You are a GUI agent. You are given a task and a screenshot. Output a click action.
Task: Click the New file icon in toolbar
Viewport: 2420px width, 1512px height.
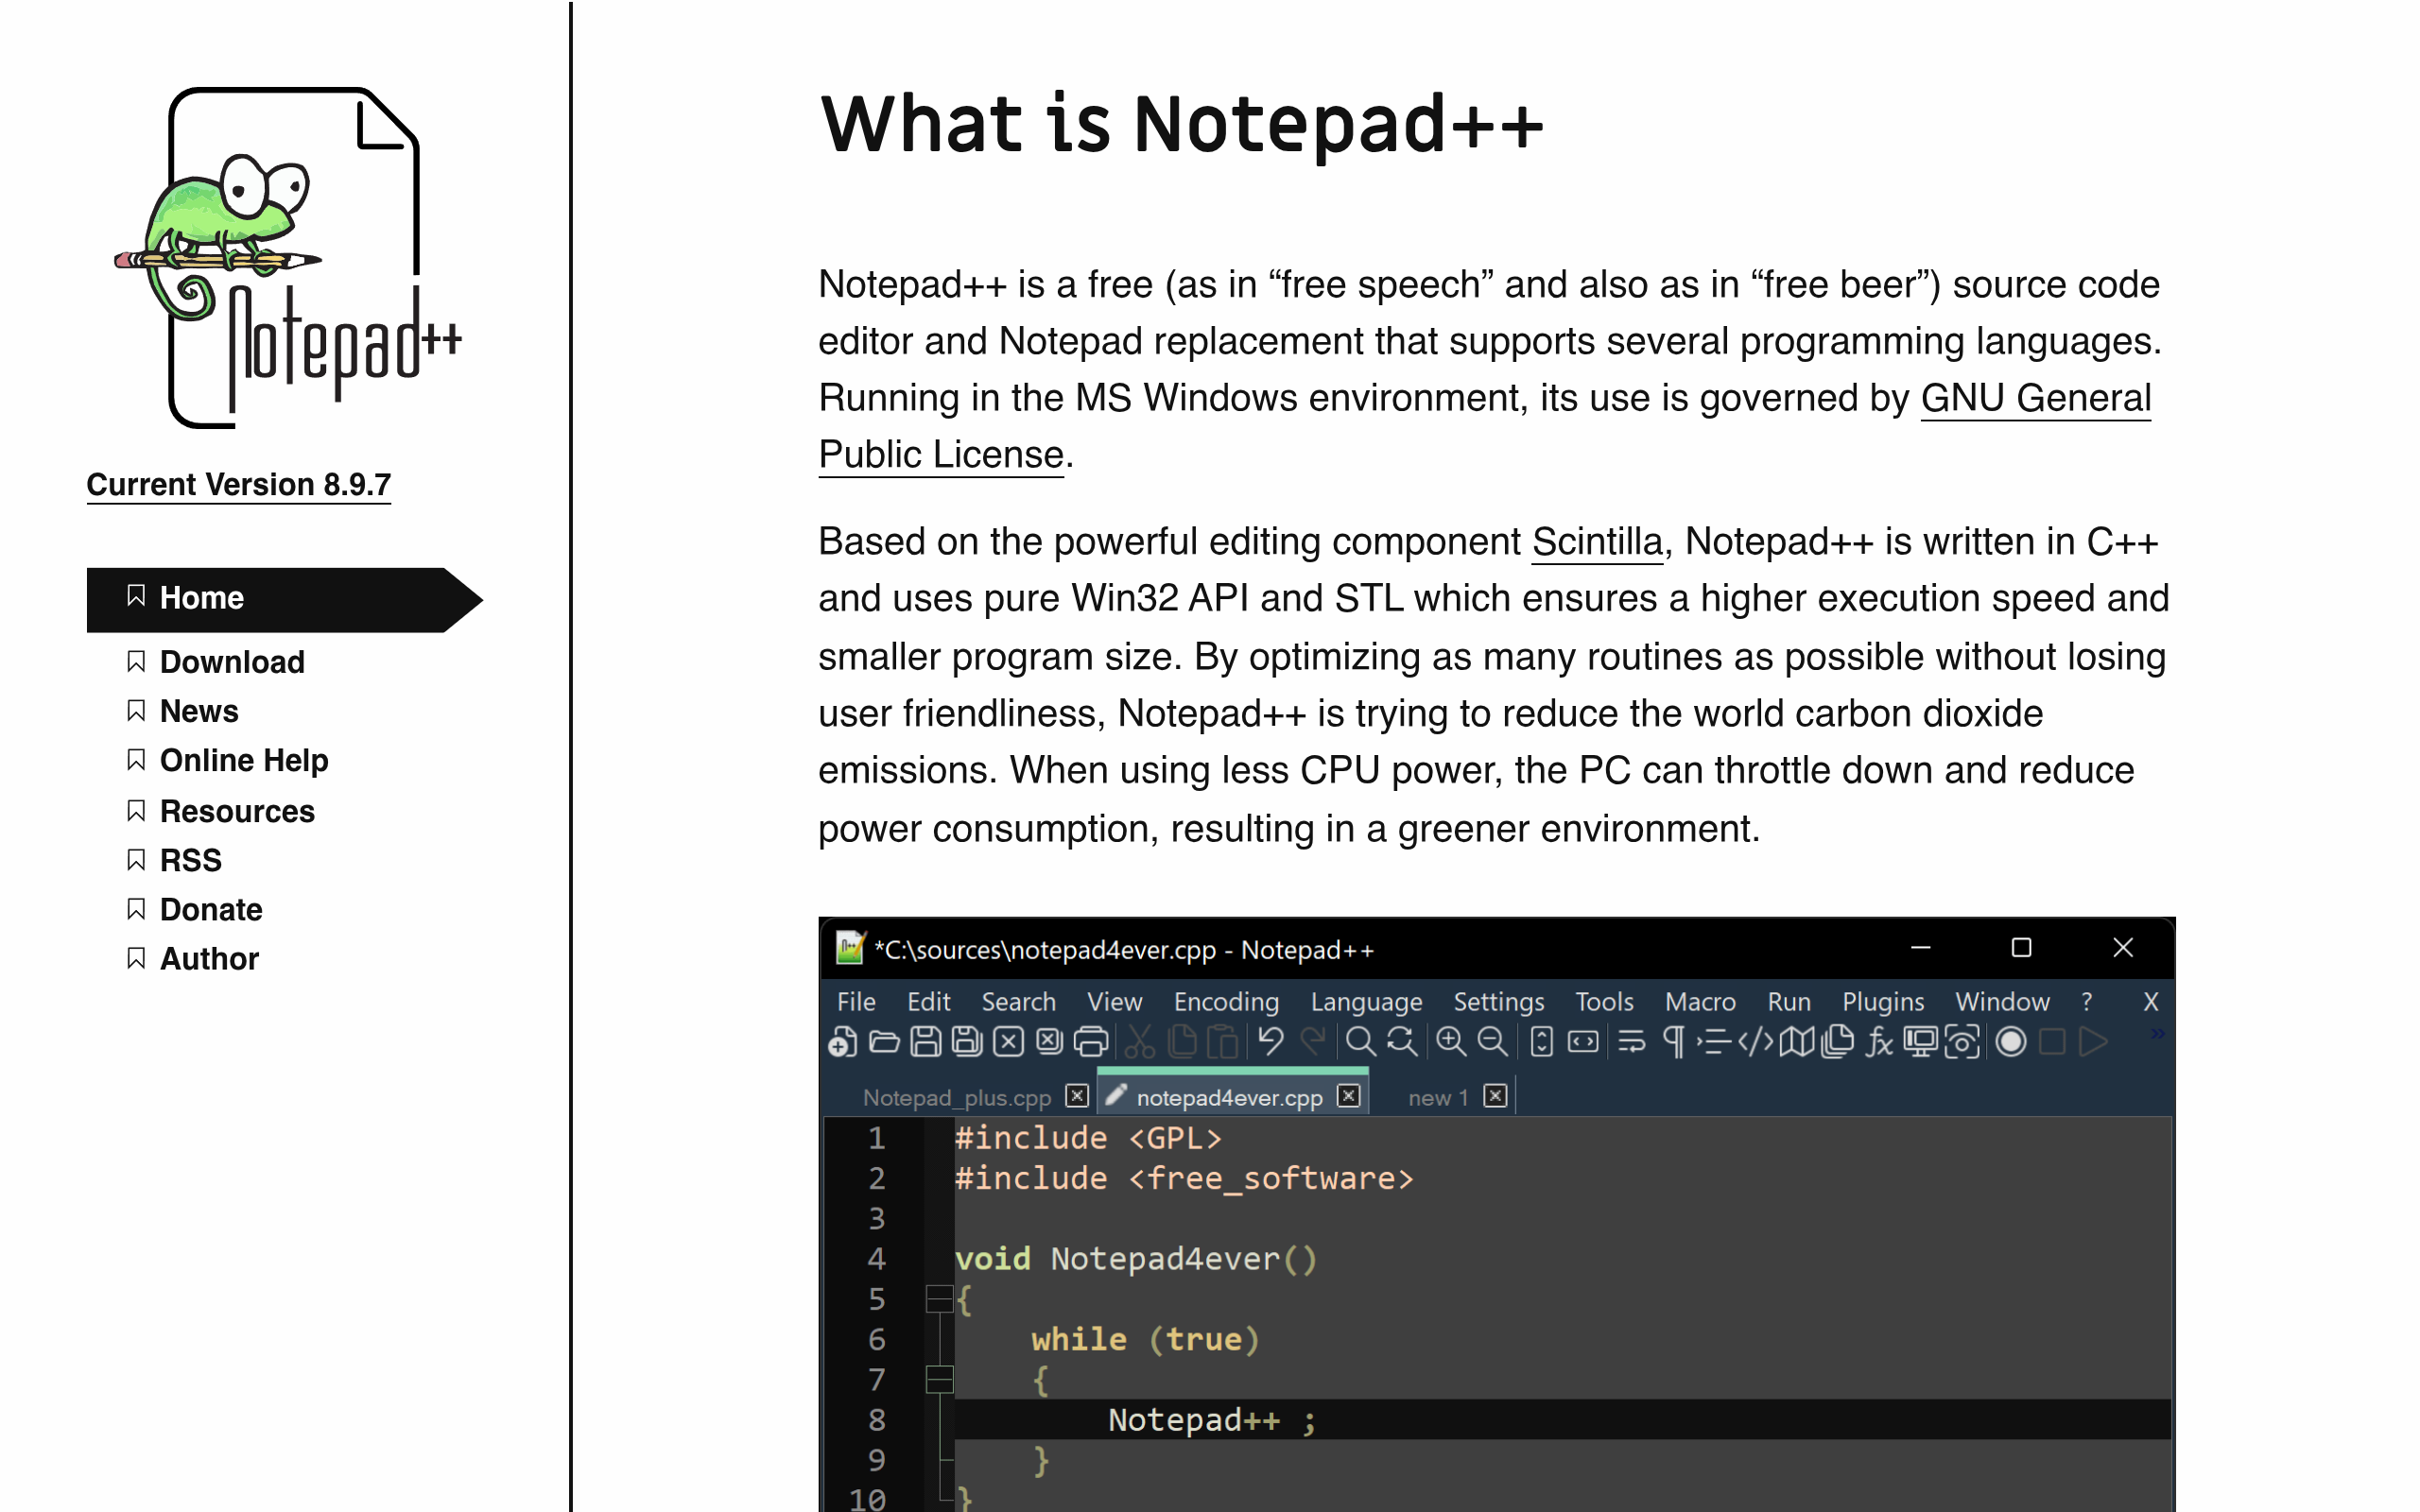coord(843,1042)
